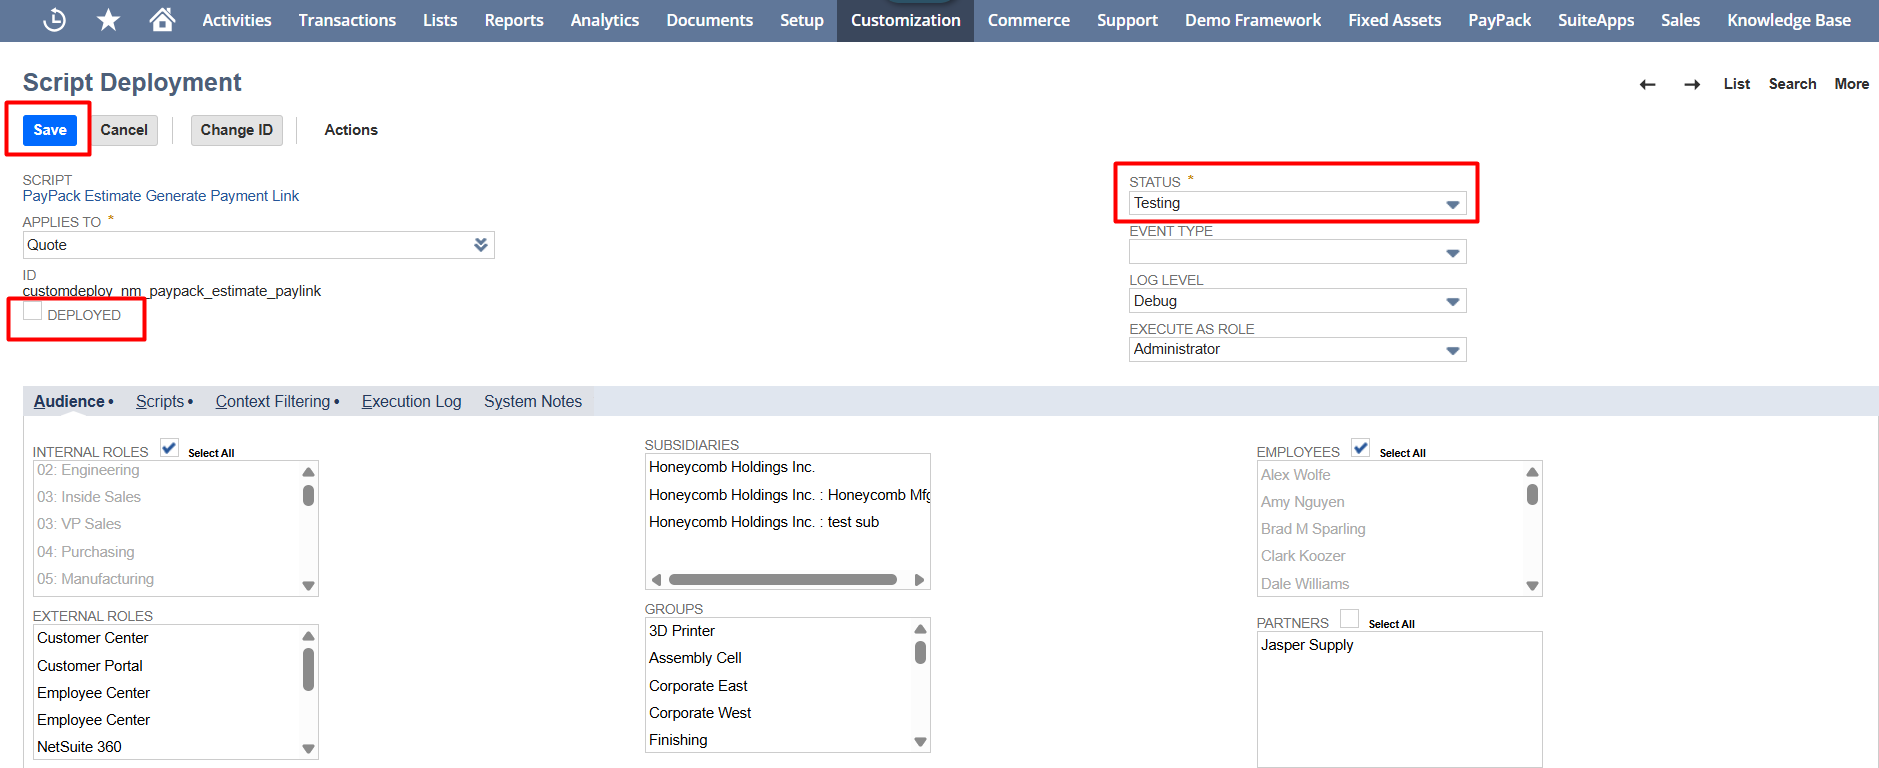Viewport: 1879px width, 768px height.
Task: Toggle the Deployed checkbox
Action: pos(33,311)
